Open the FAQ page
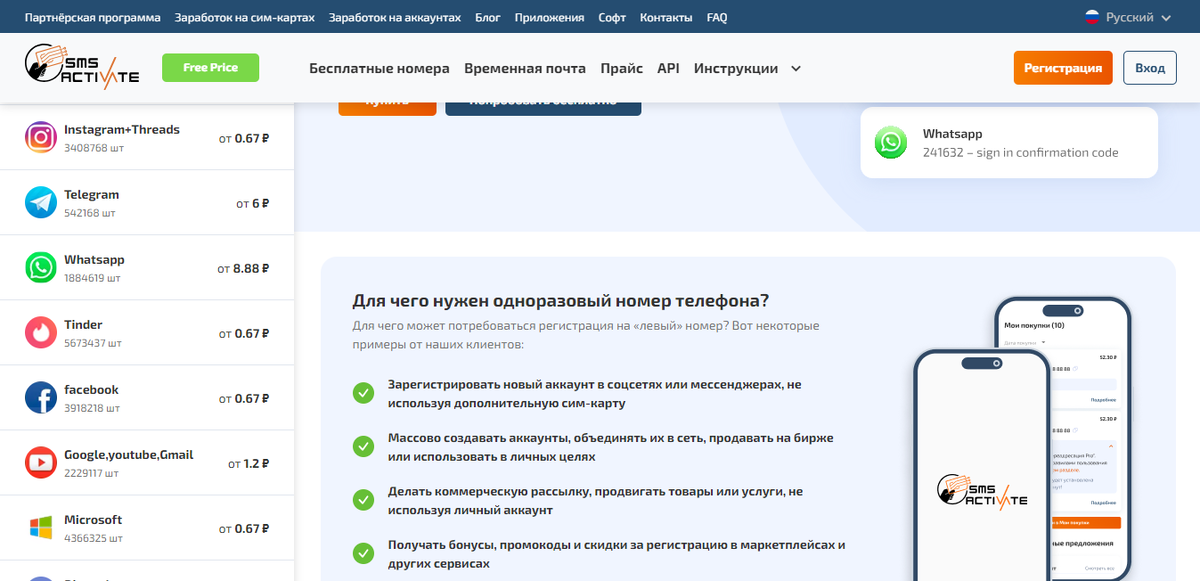Screen dimensions: 1200x581 (x=717, y=18)
